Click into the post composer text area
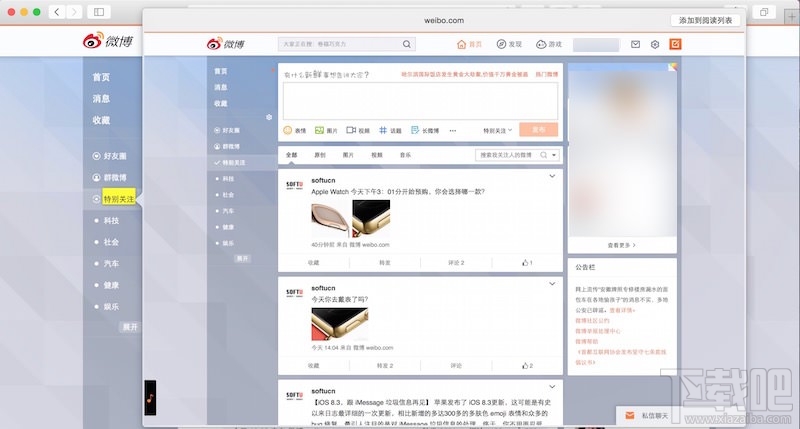 [420, 101]
